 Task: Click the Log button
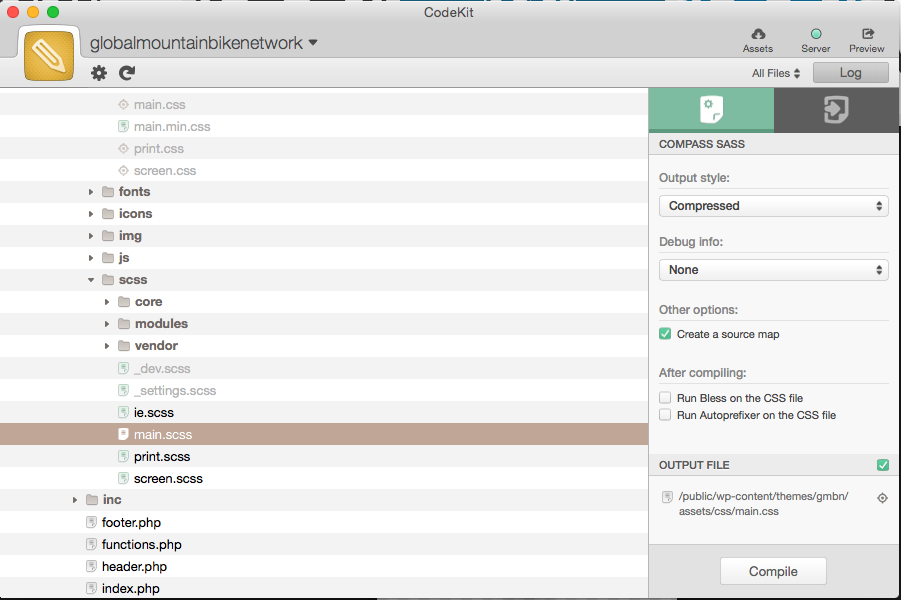(x=850, y=73)
